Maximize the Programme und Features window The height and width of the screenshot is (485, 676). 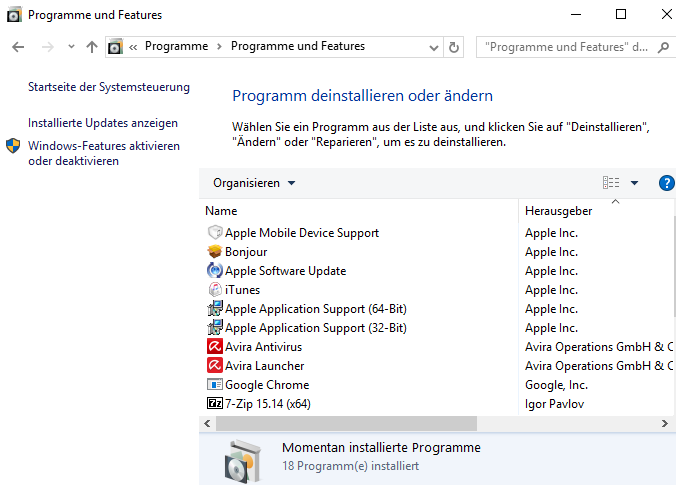point(621,14)
